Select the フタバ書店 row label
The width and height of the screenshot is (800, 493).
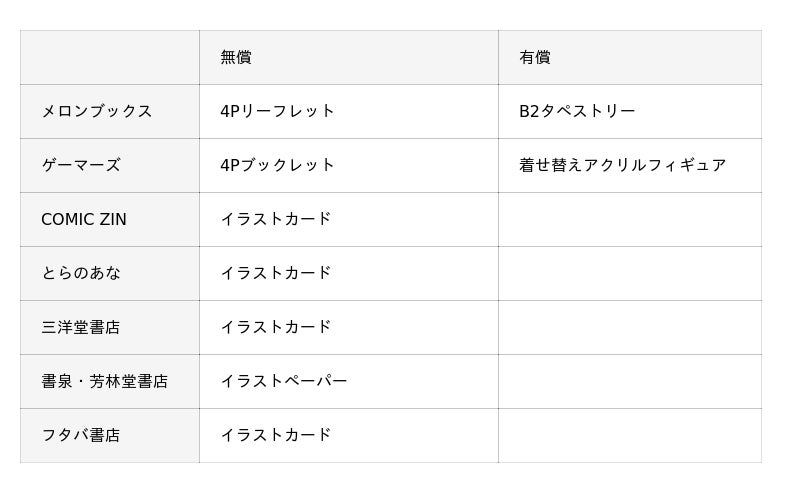coord(81,436)
